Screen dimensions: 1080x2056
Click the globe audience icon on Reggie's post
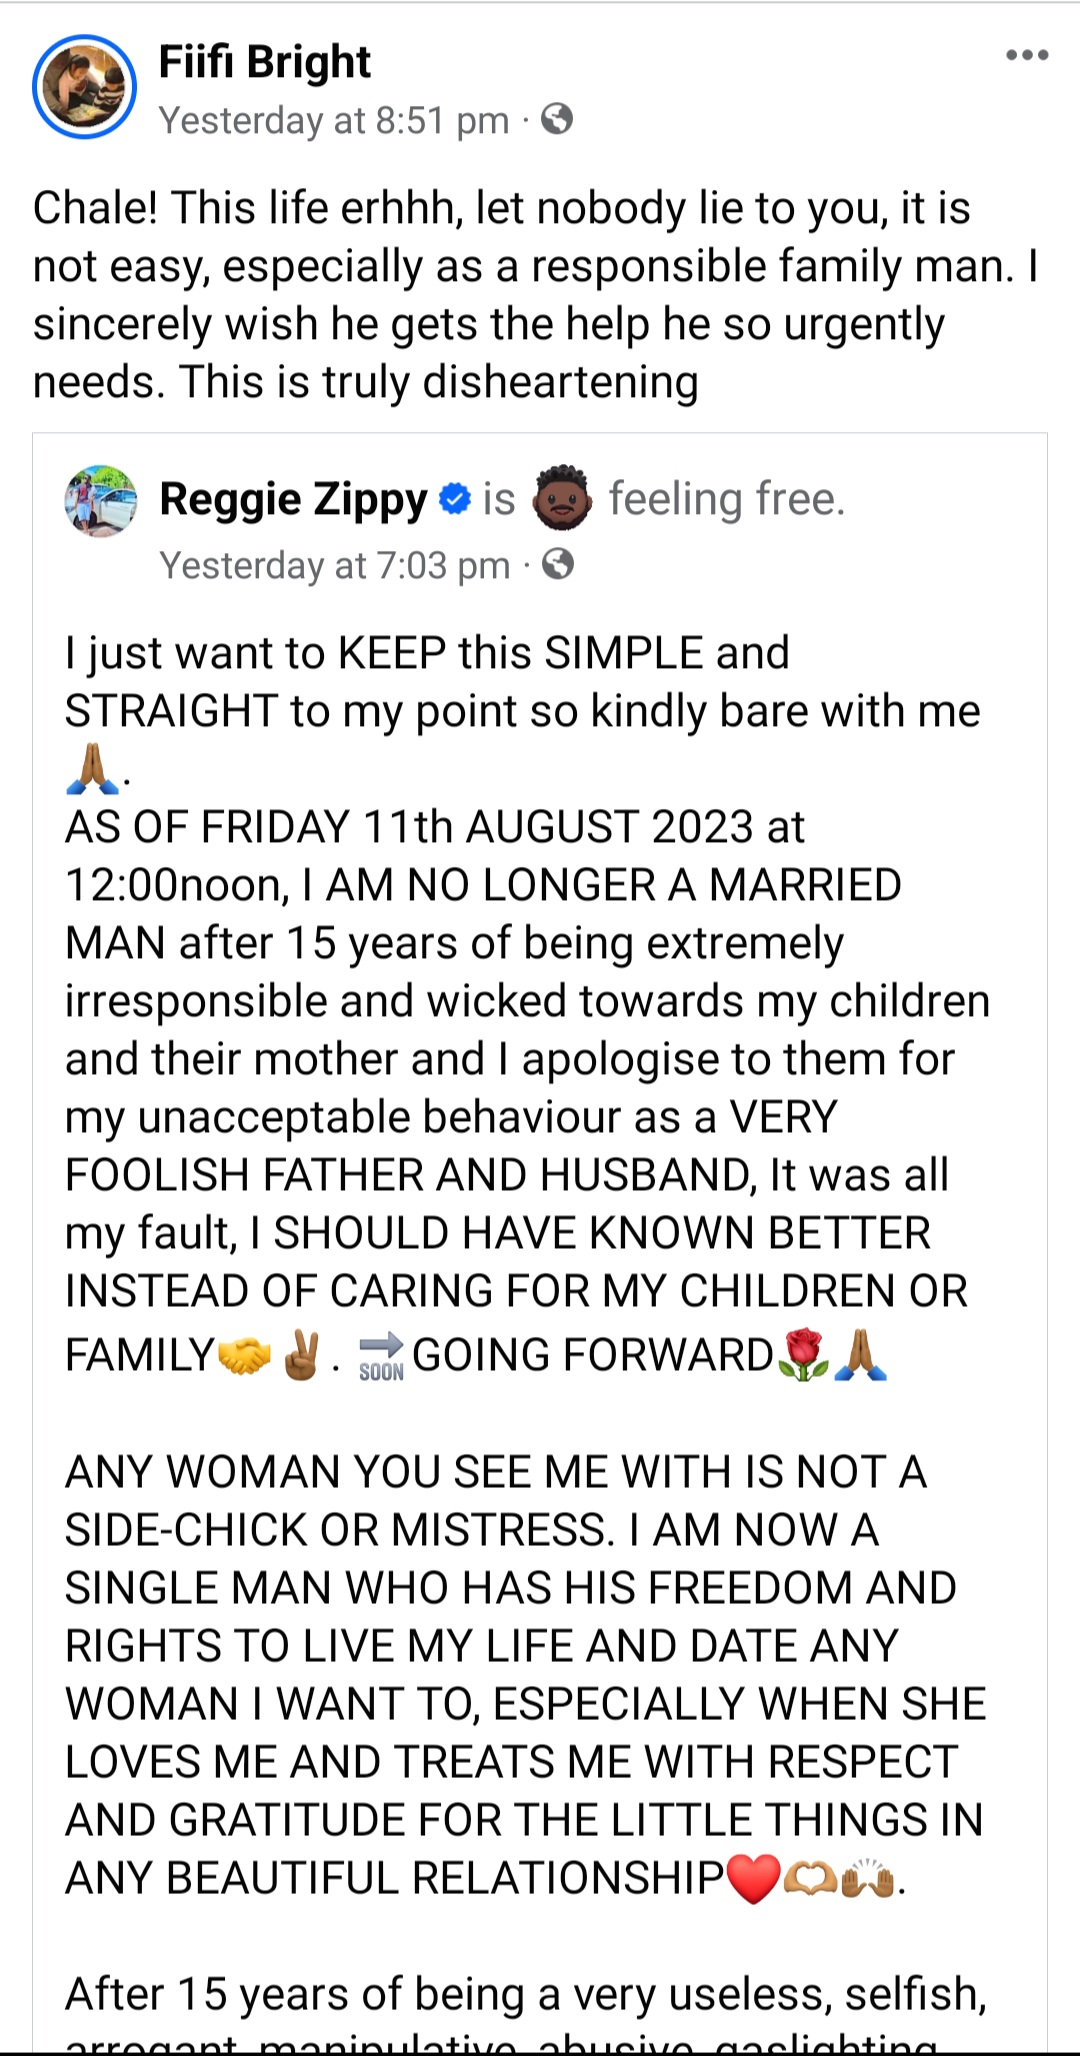(x=556, y=564)
